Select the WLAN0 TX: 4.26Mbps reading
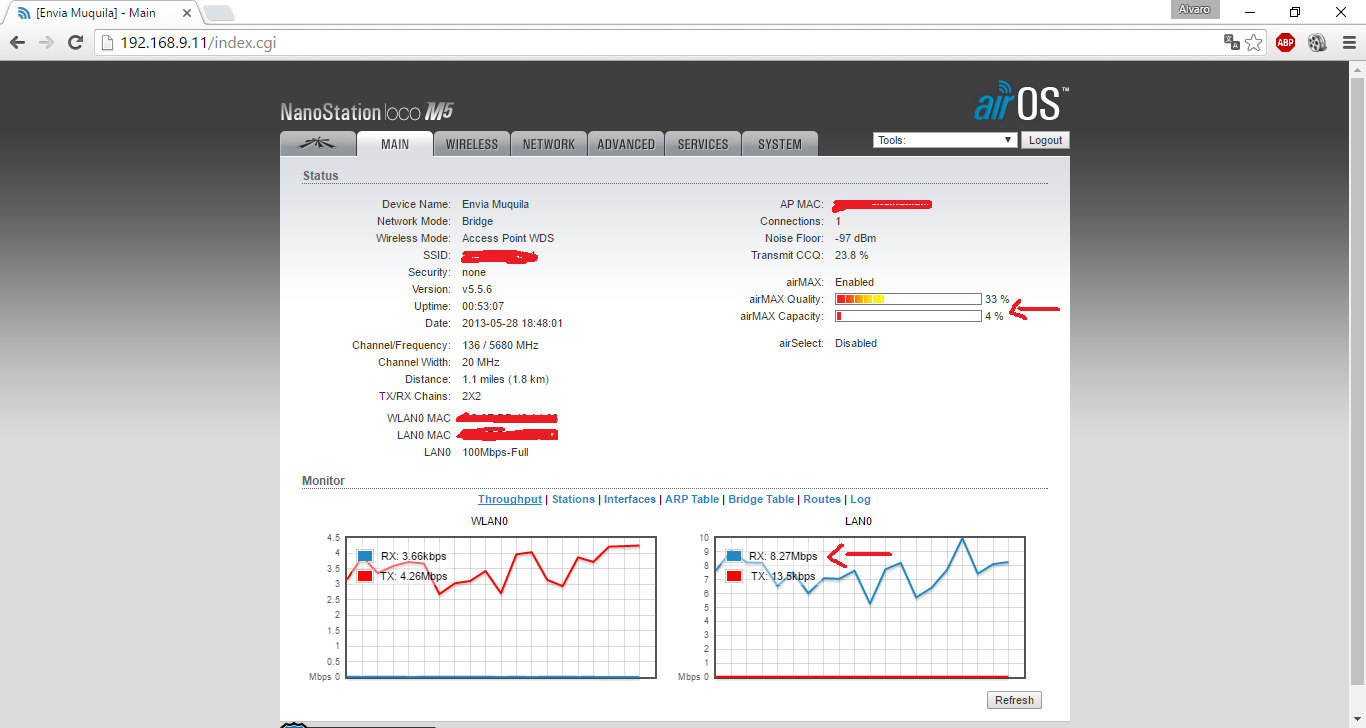This screenshot has width=1366, height=728. click(x=414, y=576)
